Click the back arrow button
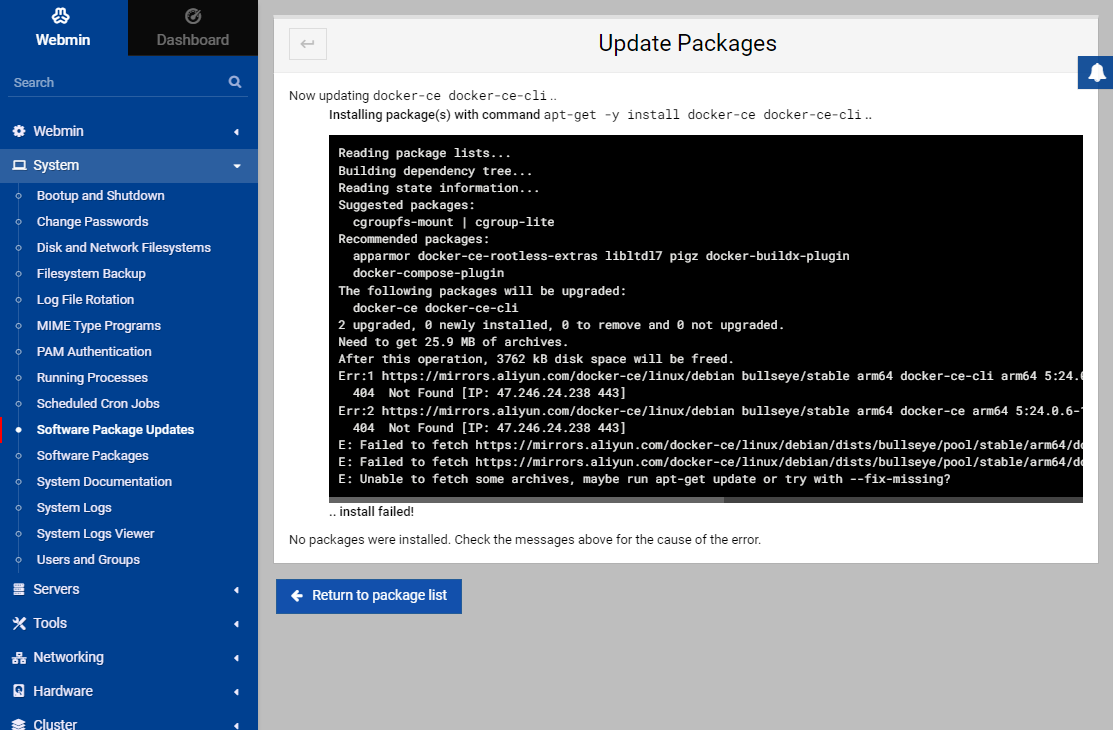 coord(308,44)
